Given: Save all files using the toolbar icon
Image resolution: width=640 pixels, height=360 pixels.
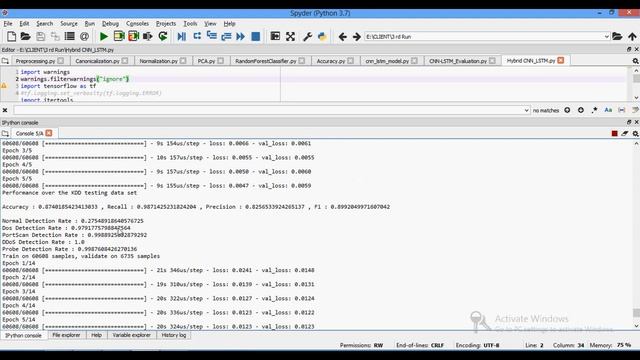Looking at the screenshot, I should (55, 36).
